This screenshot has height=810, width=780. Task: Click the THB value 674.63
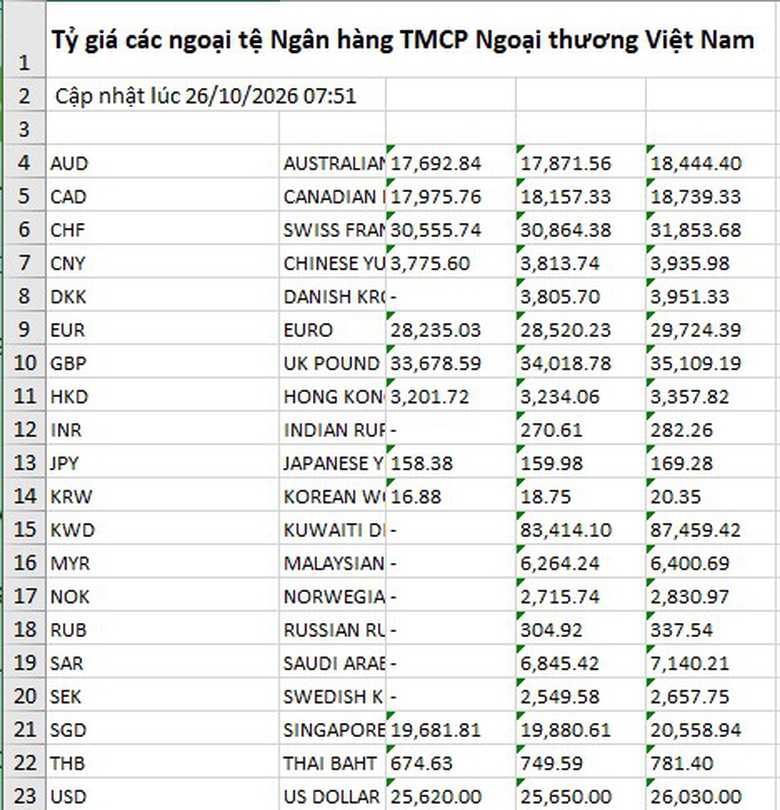pos(450,761)
